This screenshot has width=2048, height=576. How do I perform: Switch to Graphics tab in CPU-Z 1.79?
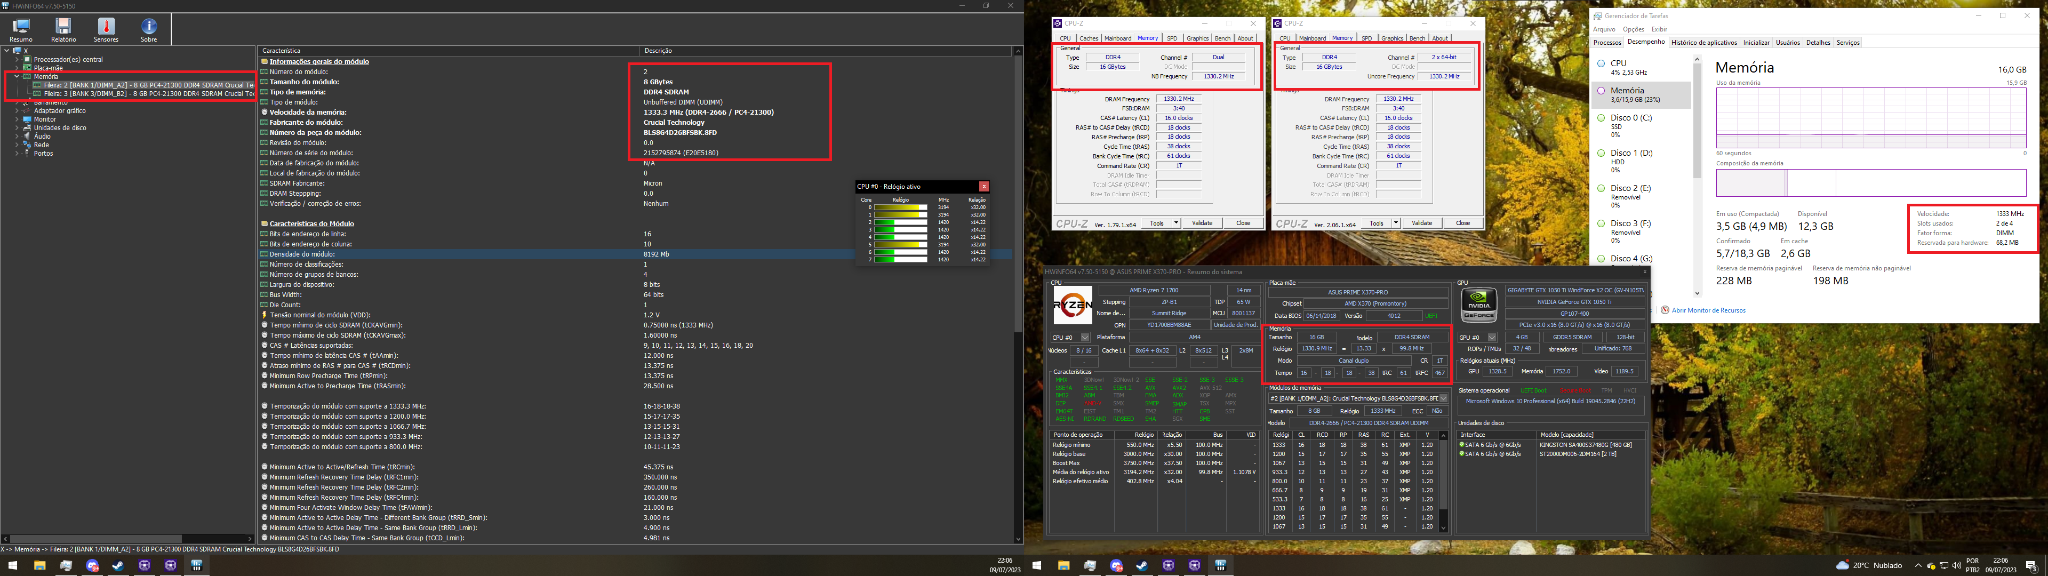click(1197, 38)
